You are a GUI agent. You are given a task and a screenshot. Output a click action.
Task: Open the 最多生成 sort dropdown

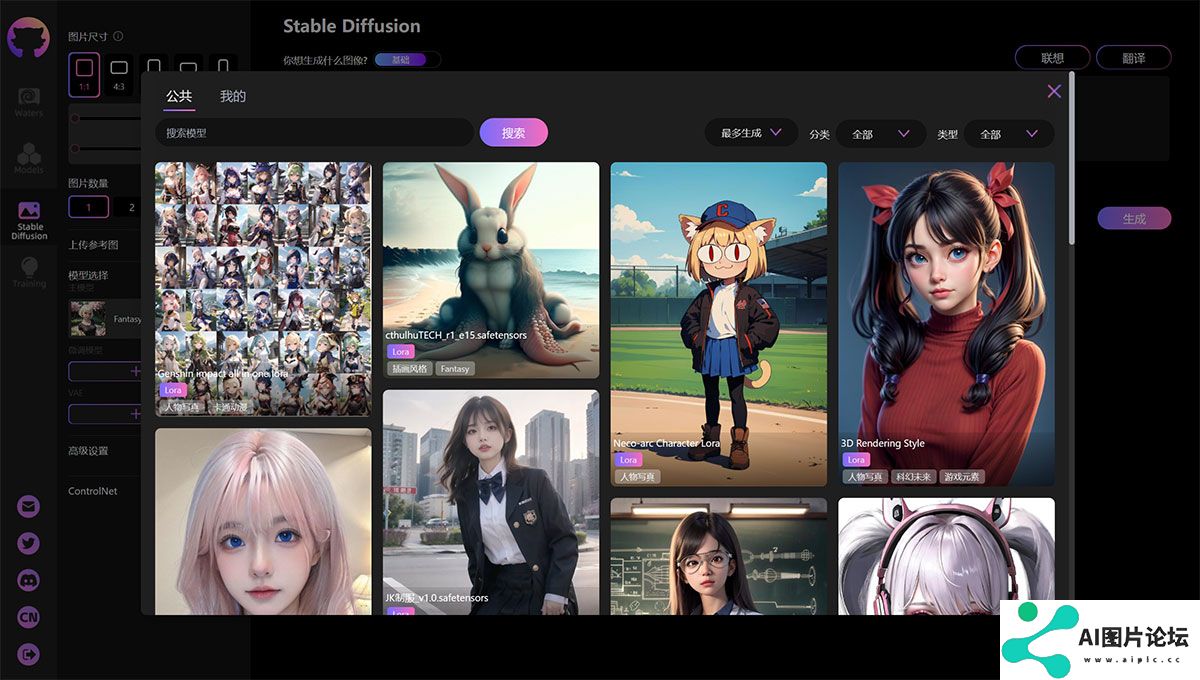[x=751, y=133]
